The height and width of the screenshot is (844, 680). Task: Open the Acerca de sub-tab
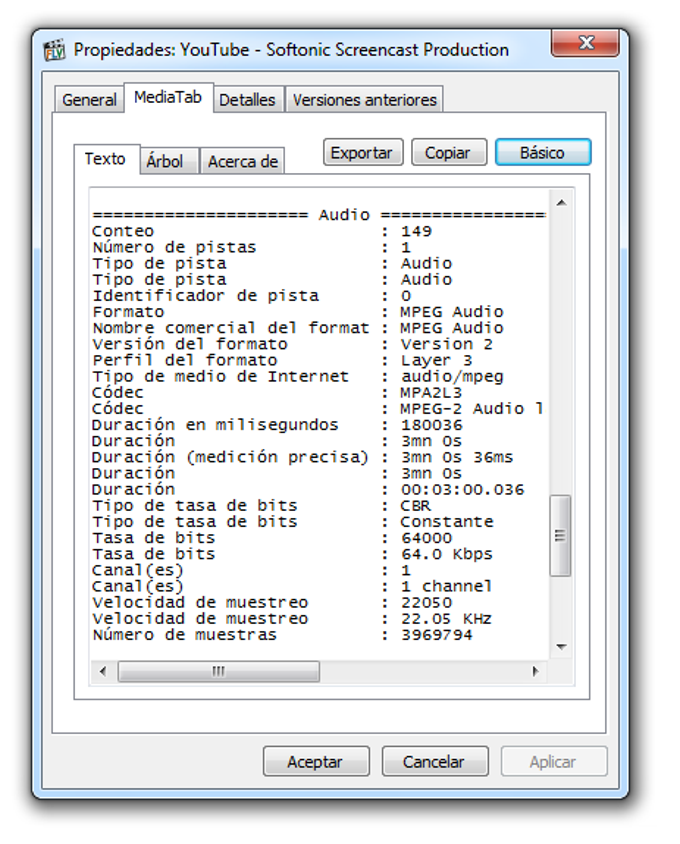243,161
